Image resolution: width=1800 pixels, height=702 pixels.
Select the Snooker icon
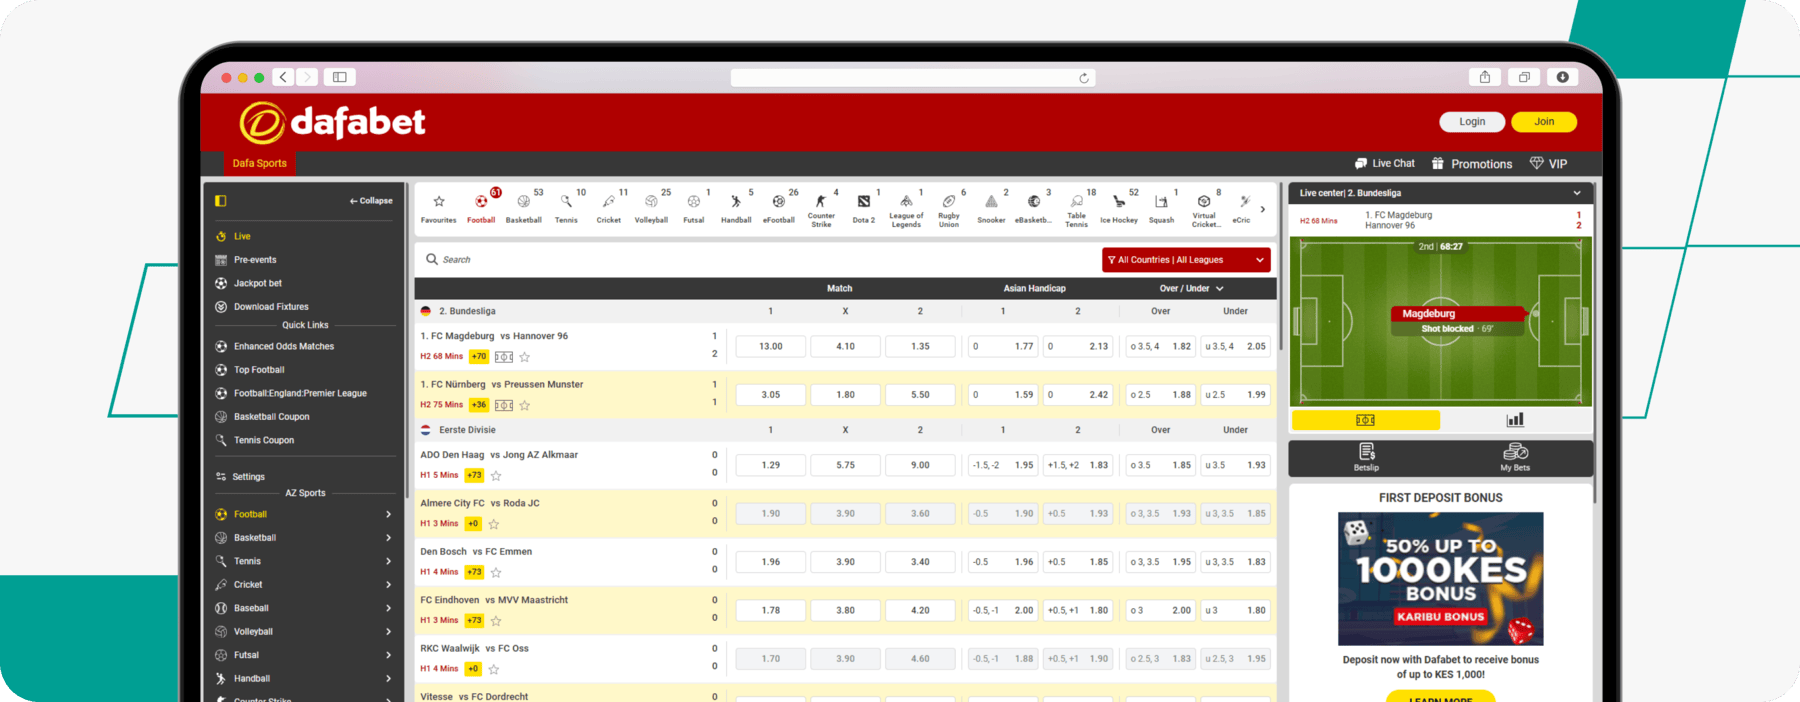pos(991,208)
